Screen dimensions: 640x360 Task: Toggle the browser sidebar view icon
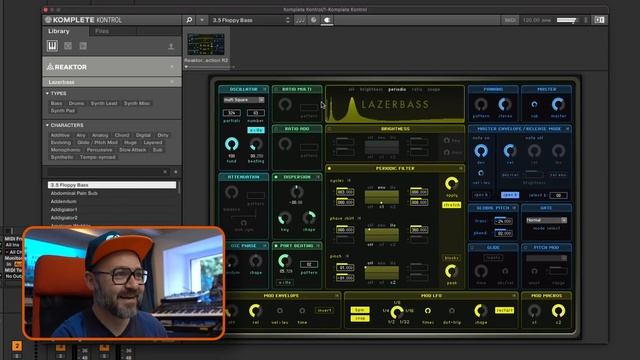point(599,20)
